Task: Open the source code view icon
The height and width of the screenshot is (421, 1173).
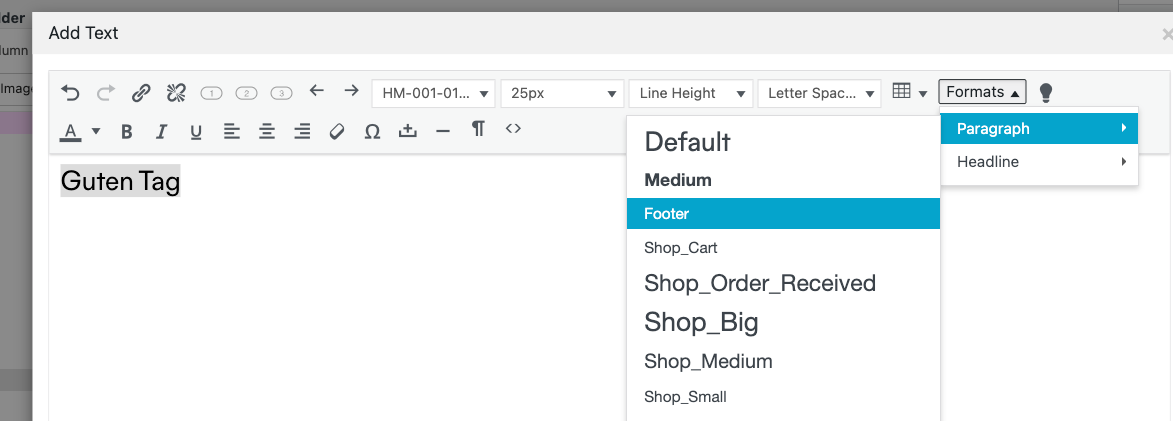Action: (x=513, y=129)
